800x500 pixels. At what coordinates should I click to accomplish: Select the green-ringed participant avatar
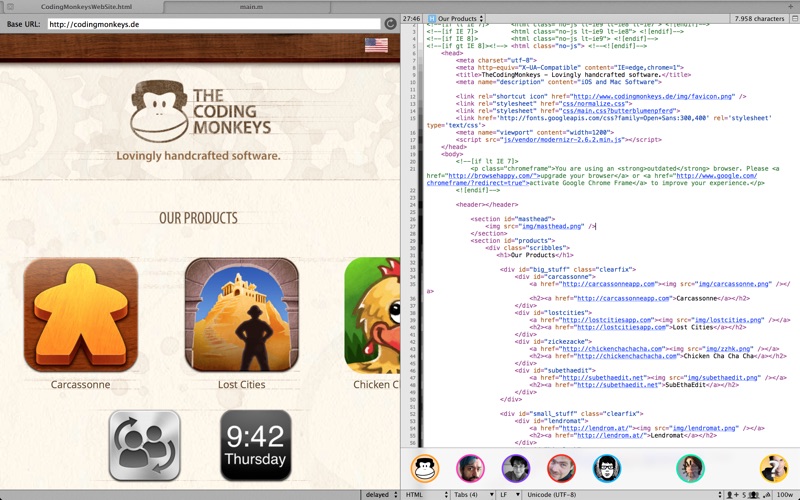click(690, 468)
